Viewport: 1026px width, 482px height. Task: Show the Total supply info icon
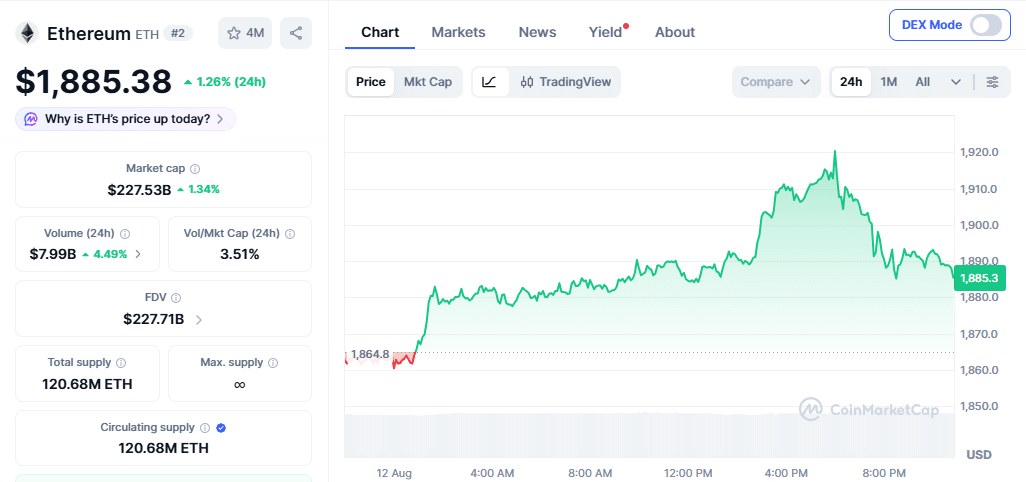click(121, 362)
